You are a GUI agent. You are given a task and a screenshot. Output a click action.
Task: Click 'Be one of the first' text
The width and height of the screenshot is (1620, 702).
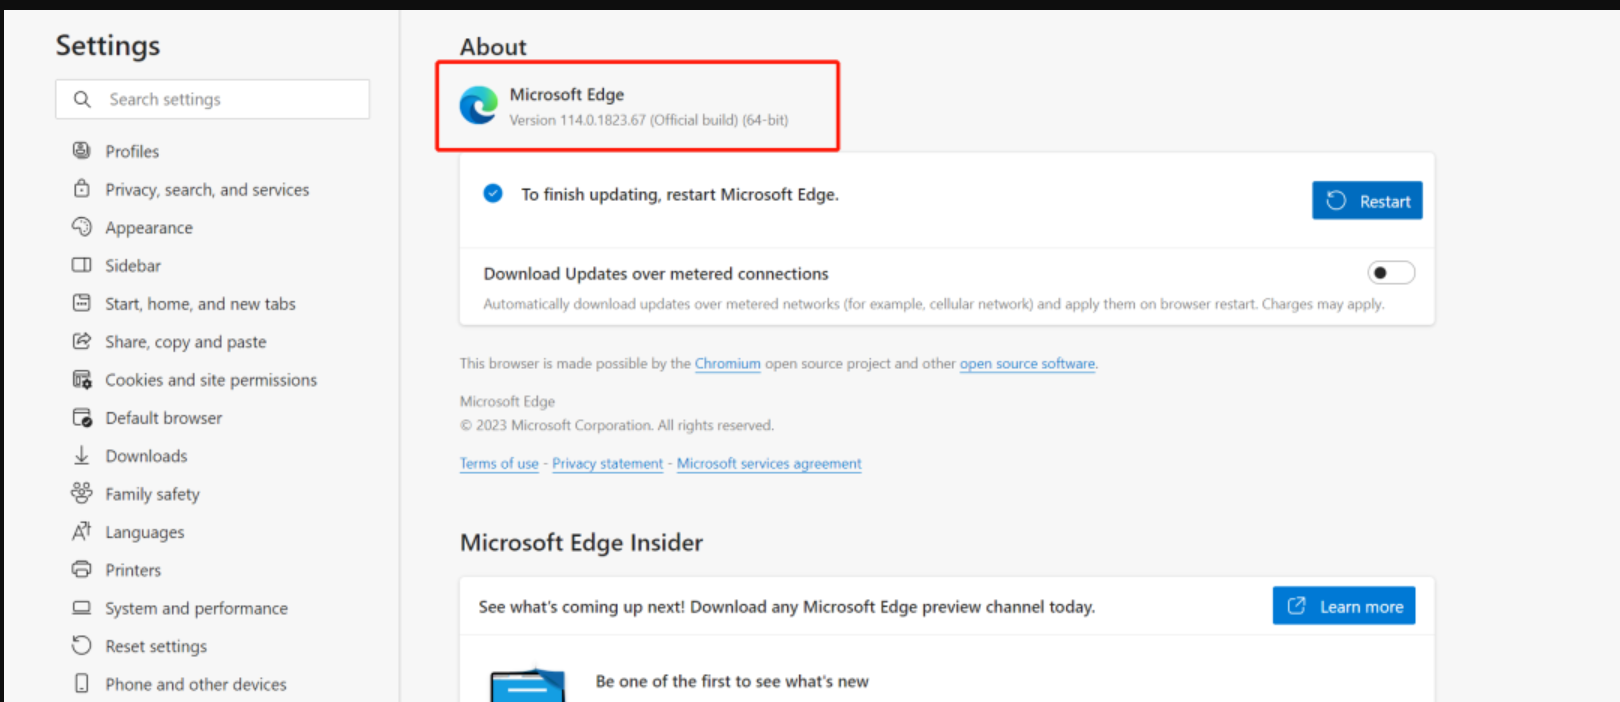pos(732,681)
